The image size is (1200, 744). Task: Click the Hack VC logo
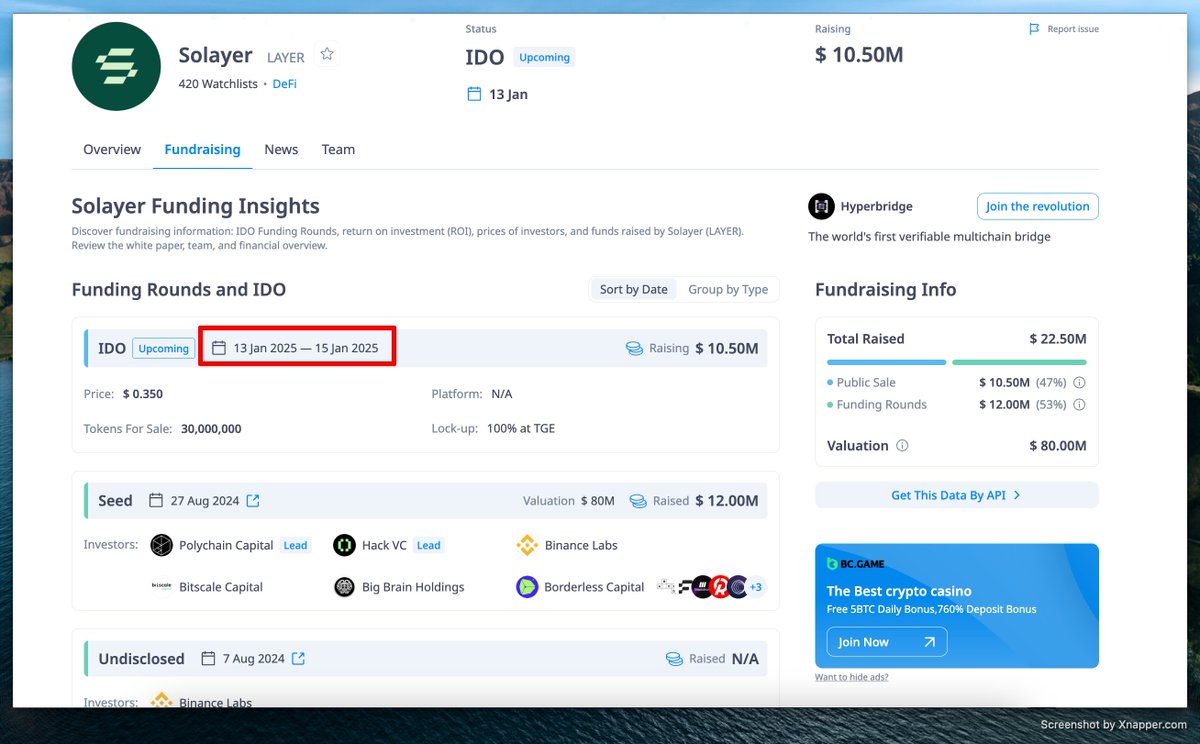(344, 545)
